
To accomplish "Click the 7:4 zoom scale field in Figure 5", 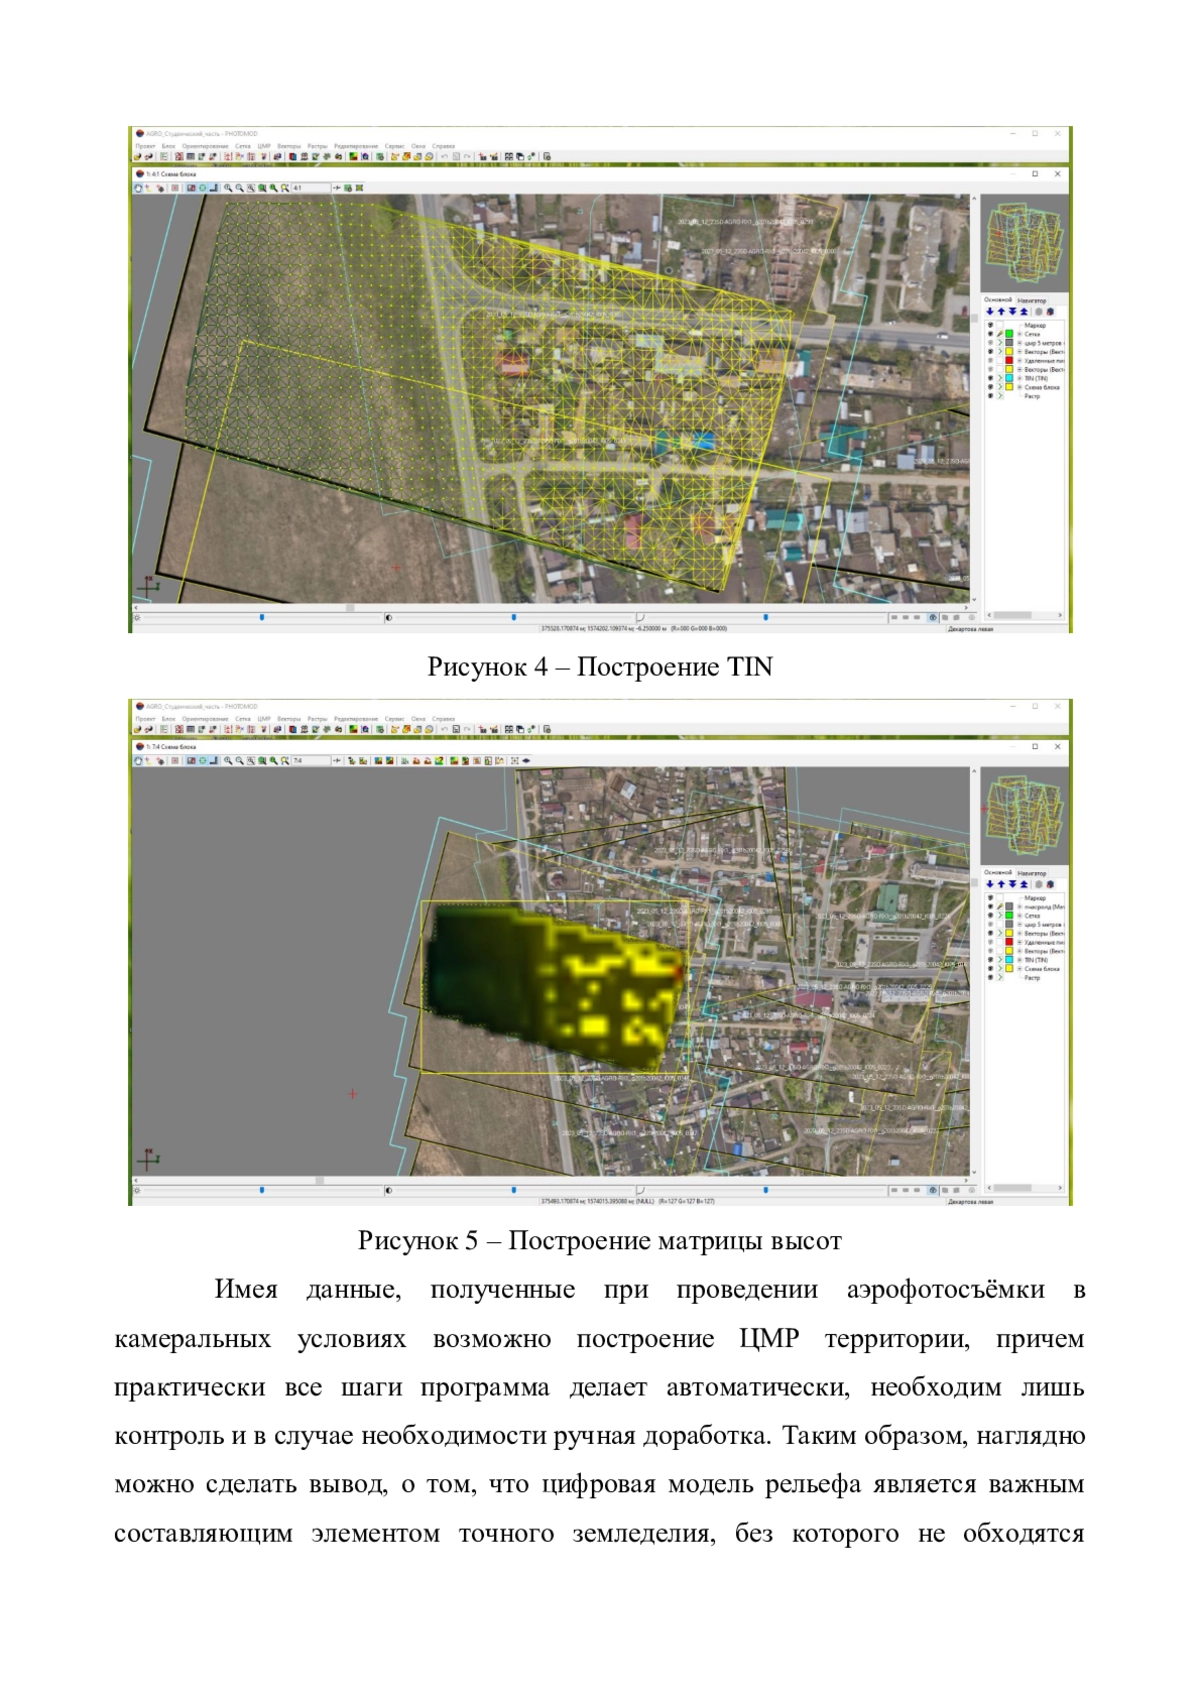I will click(x=310, y=761).
